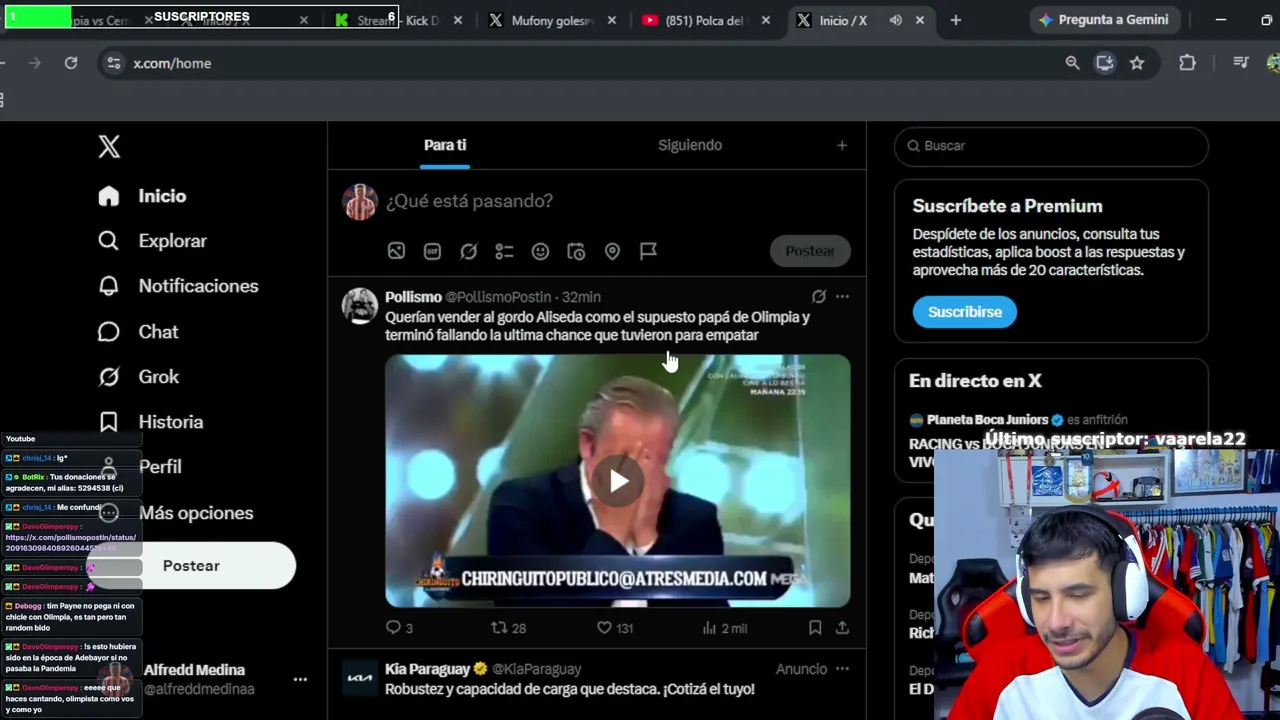
Task: Open the emoji picker in composer
Action: click(540, 251)
